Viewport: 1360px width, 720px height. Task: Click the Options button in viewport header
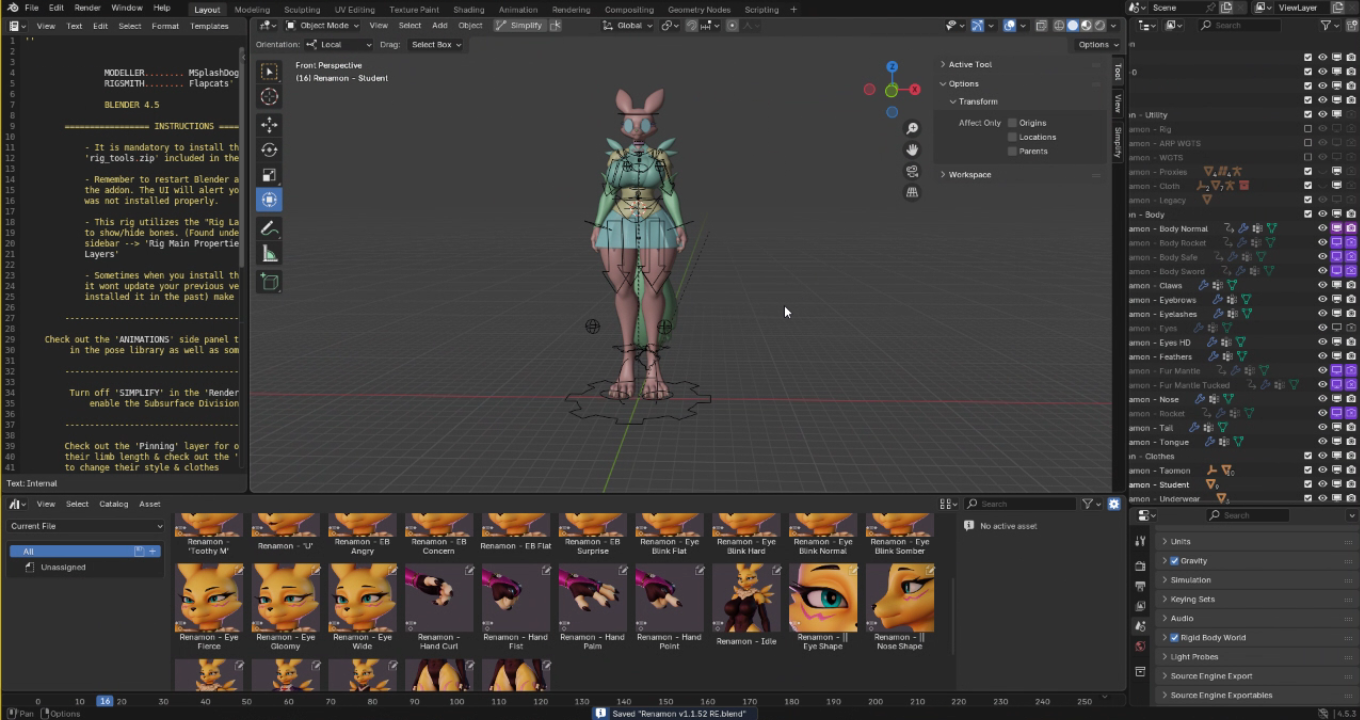pyautogui.click(x=1097, y=44)
